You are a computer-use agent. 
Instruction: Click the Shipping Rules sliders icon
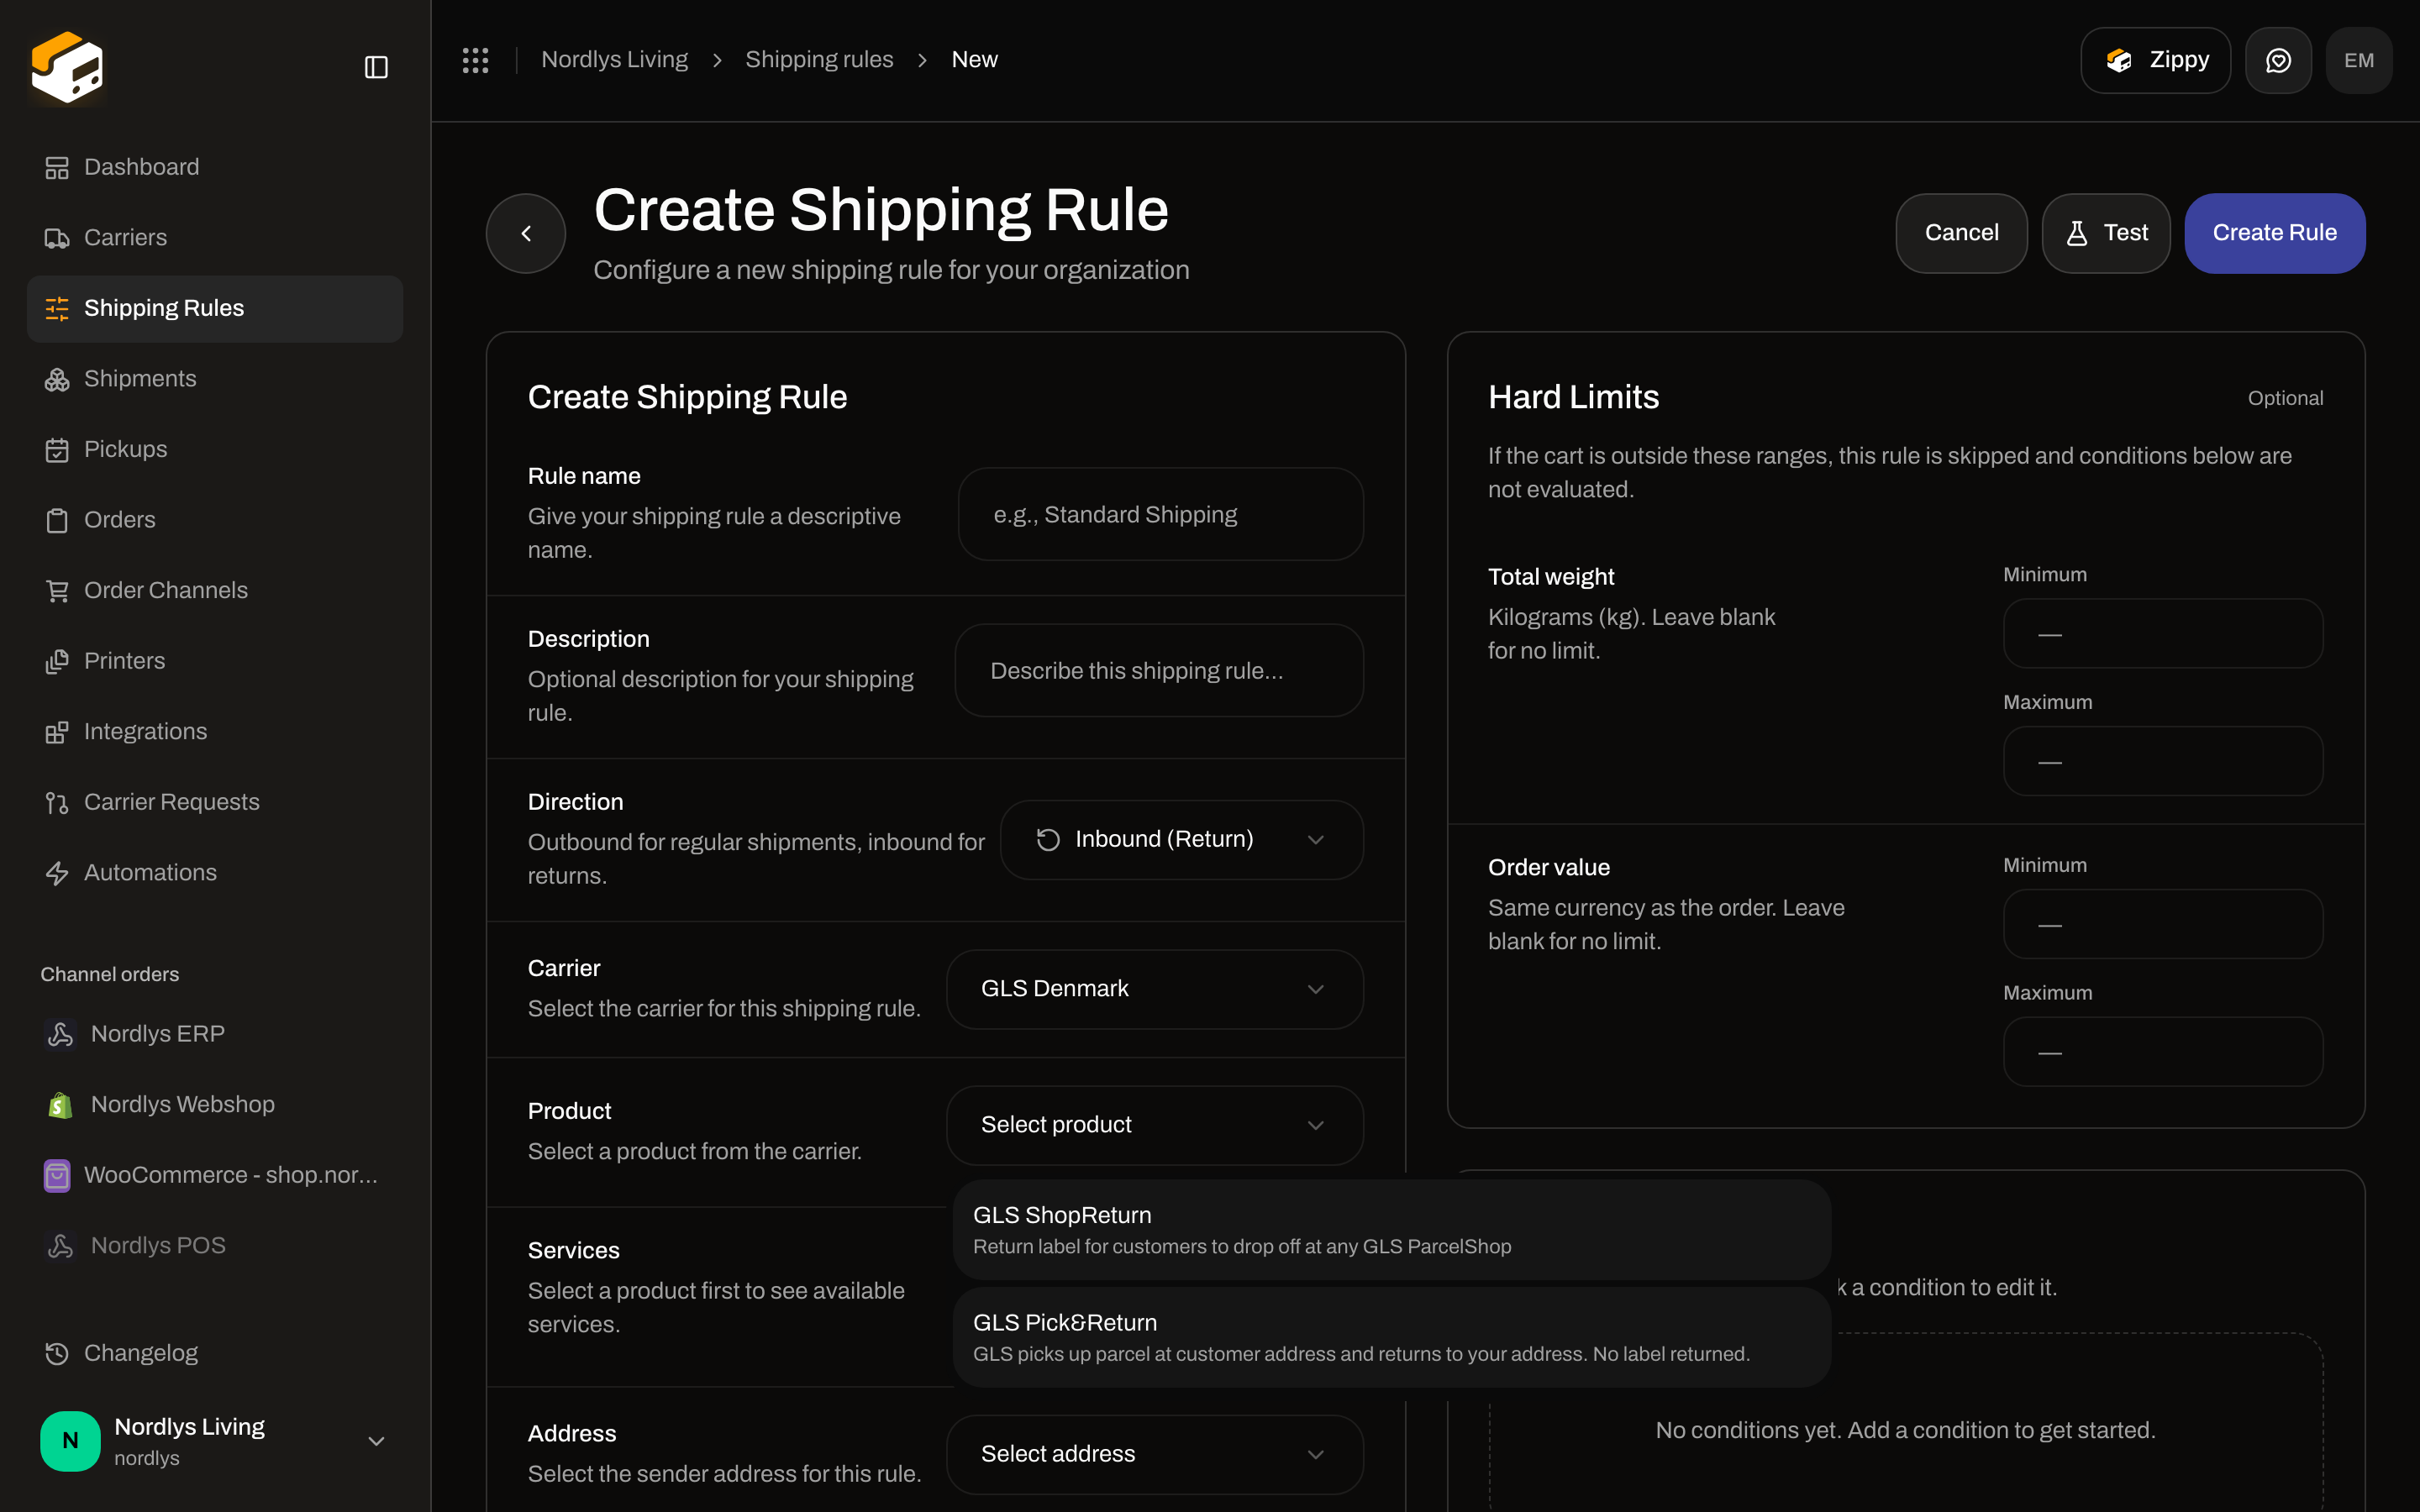(57, 308)
